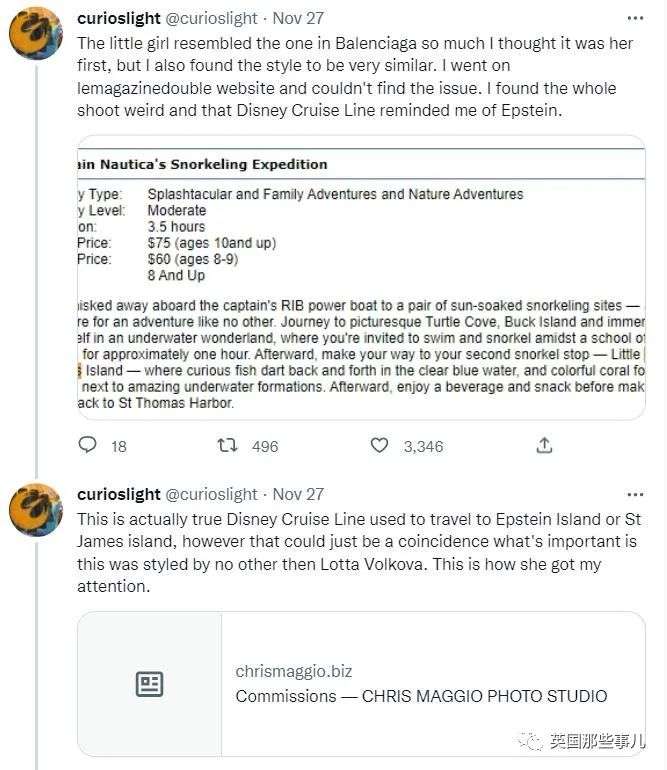Viewport: 667px width, 770px height.
Task: View the 18 replies count
Action: pos(118,446)
